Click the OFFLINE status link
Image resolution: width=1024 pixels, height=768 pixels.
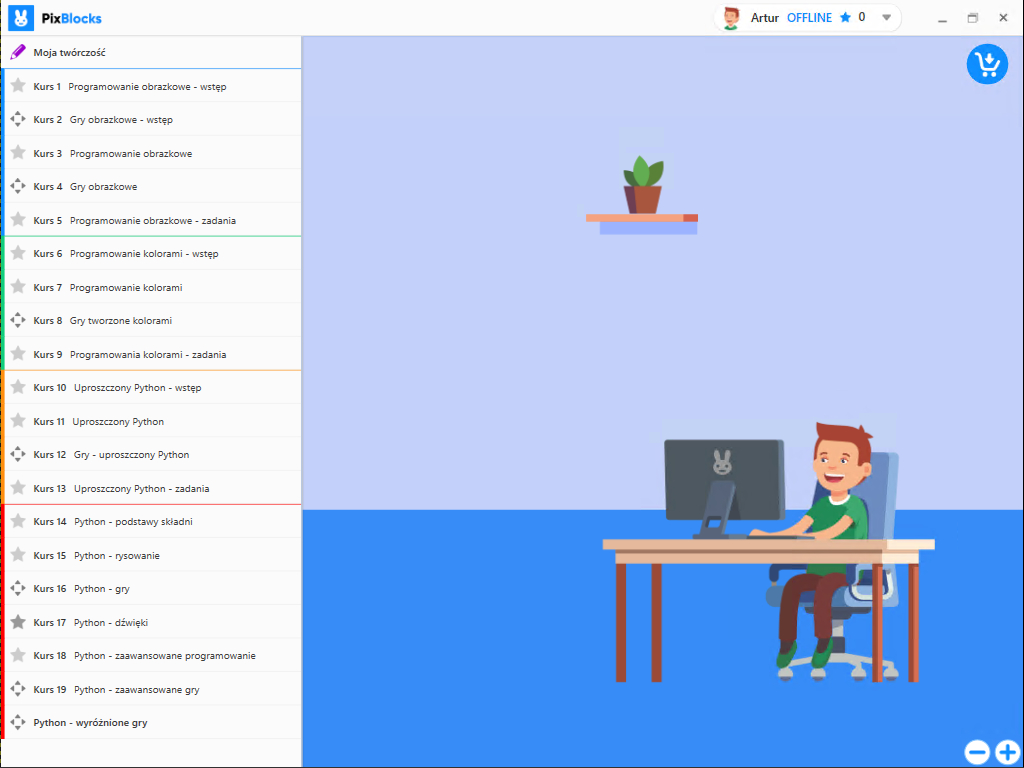[809, 18]
